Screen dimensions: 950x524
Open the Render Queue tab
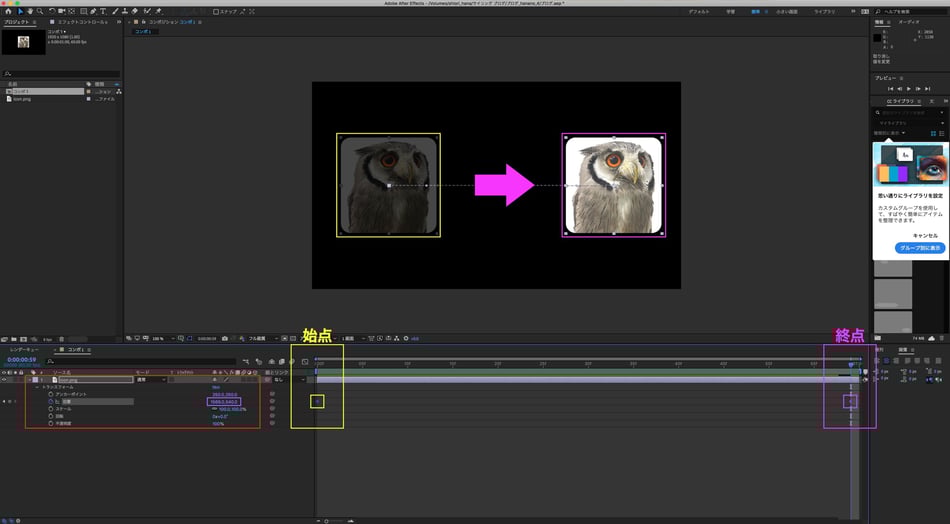[23, 350]
